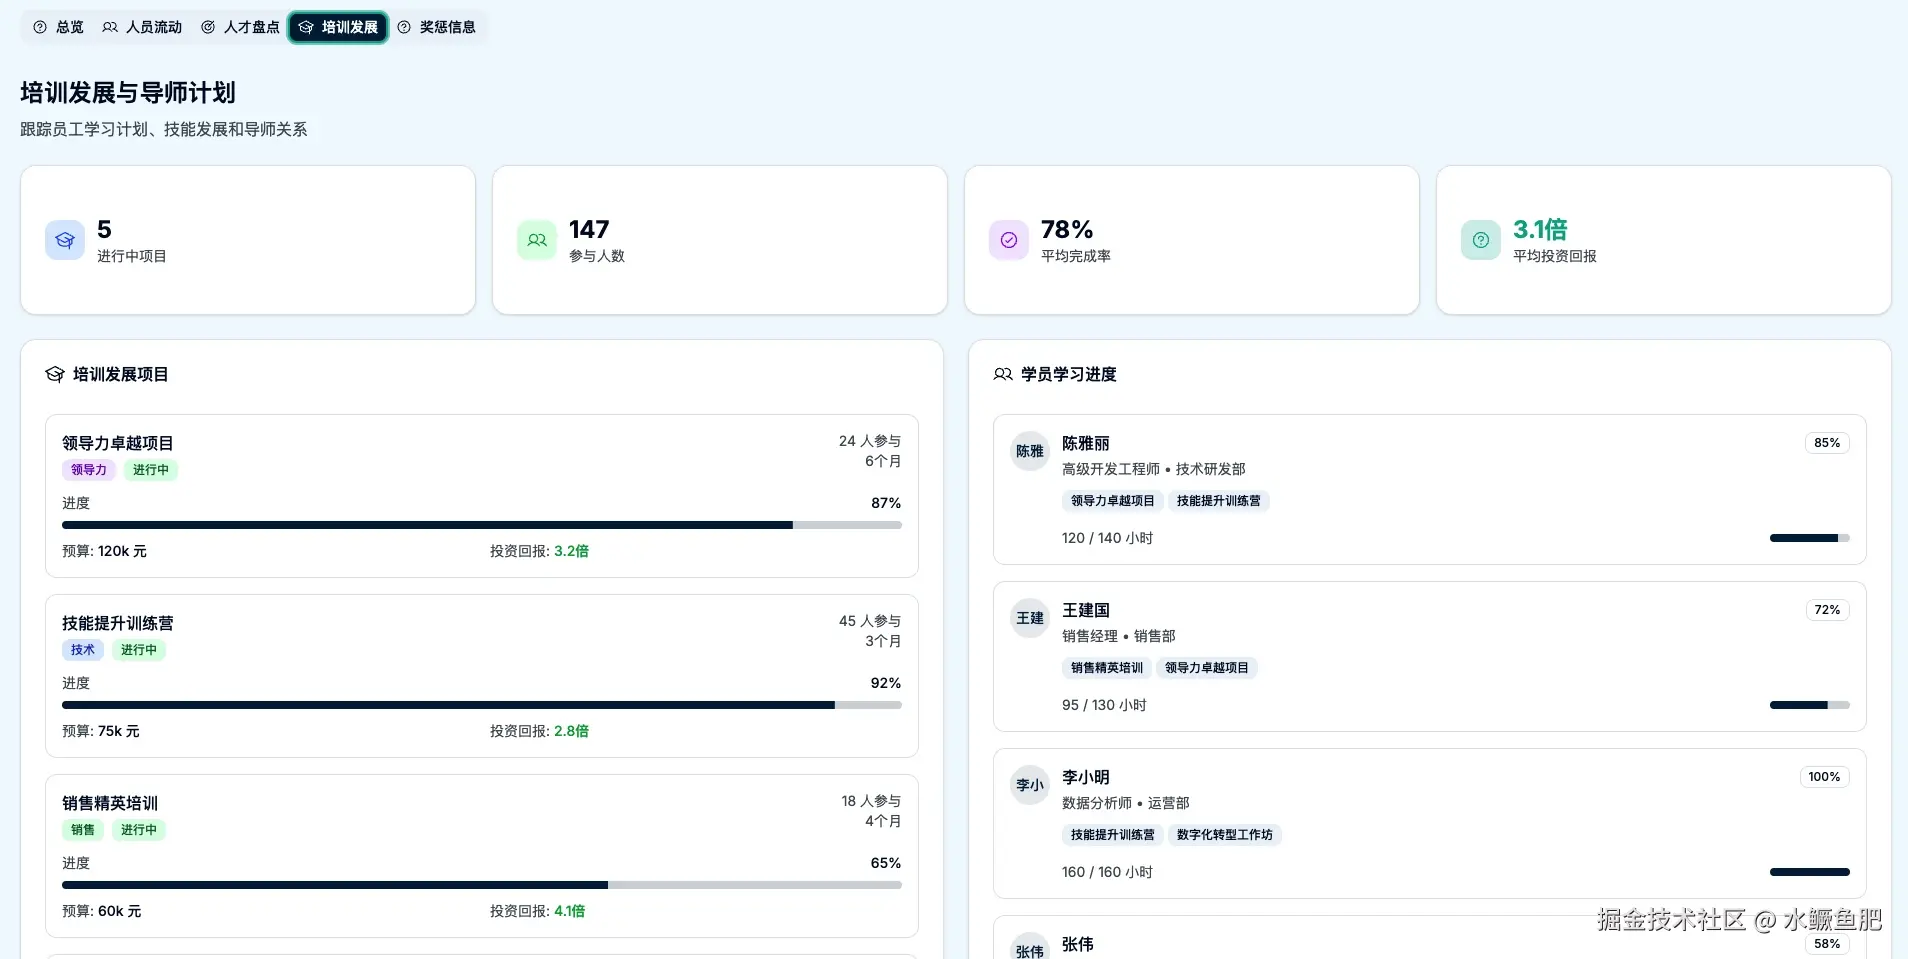Click the 技能提升训练营 tag under 陈雅丽
This screenshot has height=959, width=1908.
pyautogui.click(x=1218, y=501)
